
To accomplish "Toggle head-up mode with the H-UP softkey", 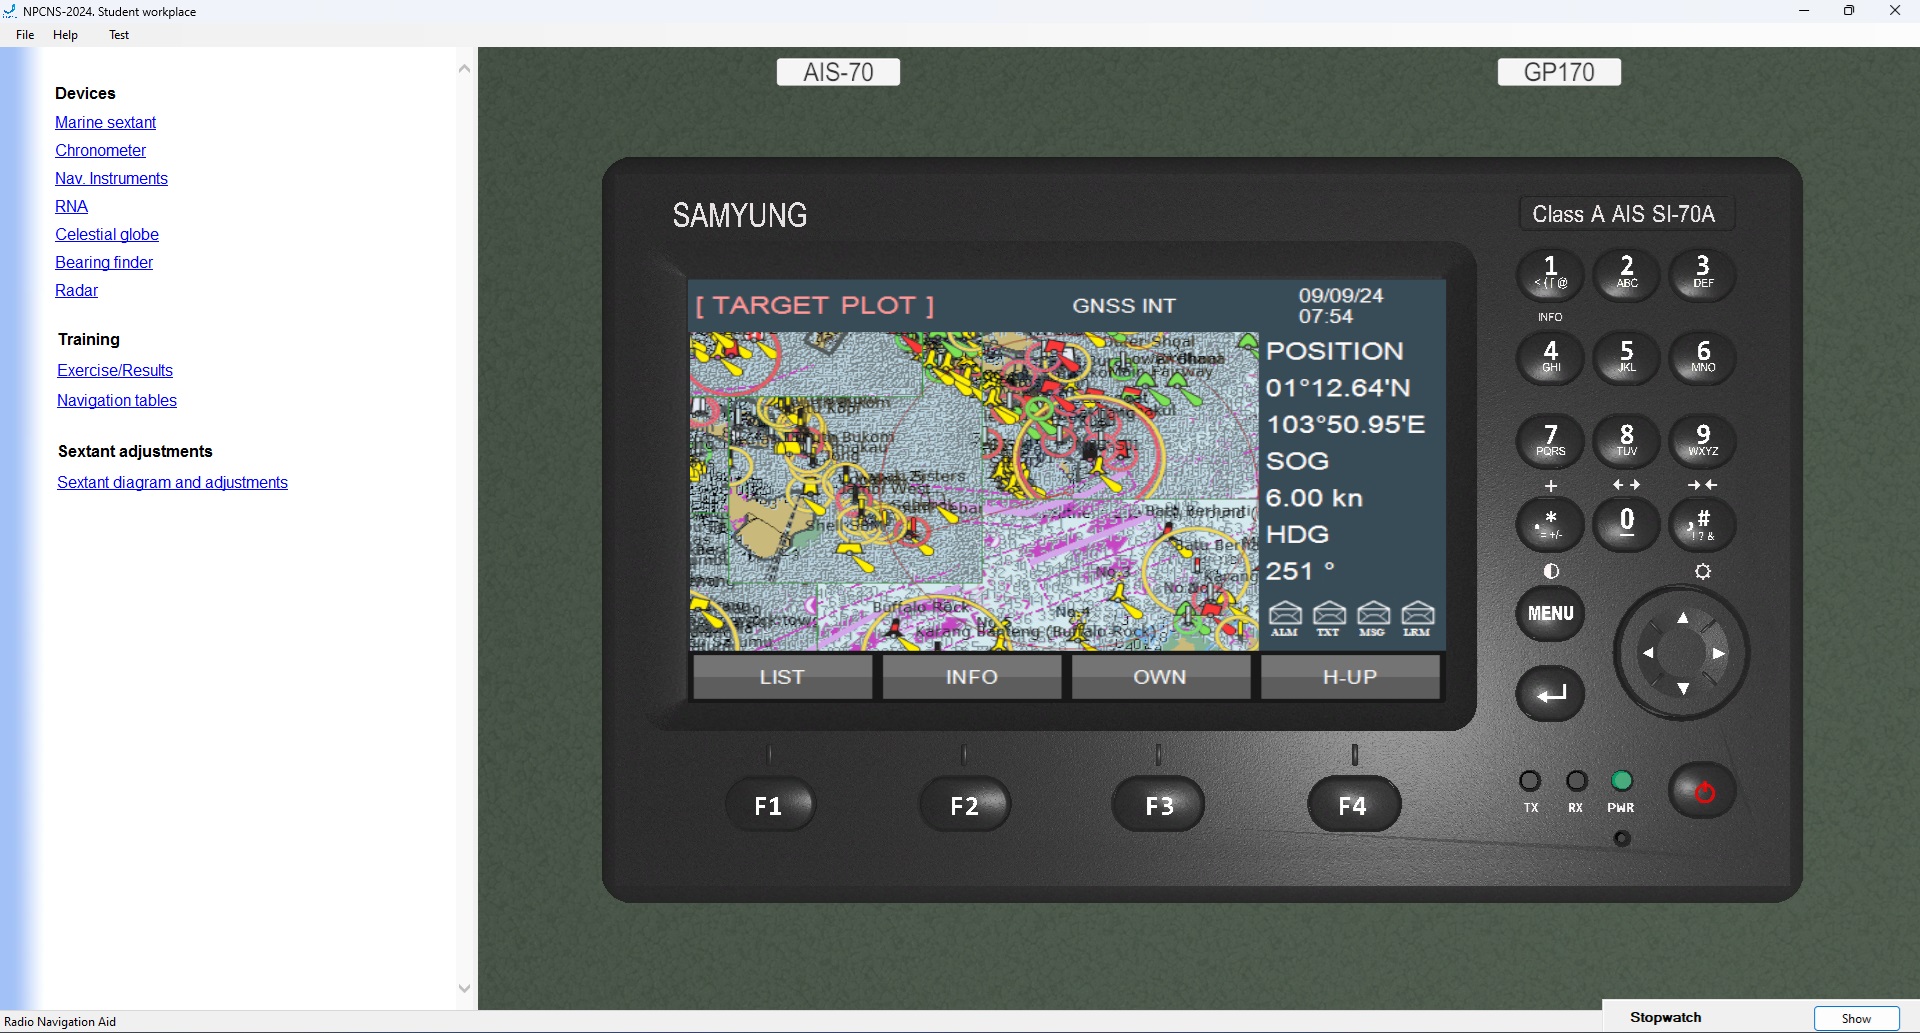I will 1350,677.
